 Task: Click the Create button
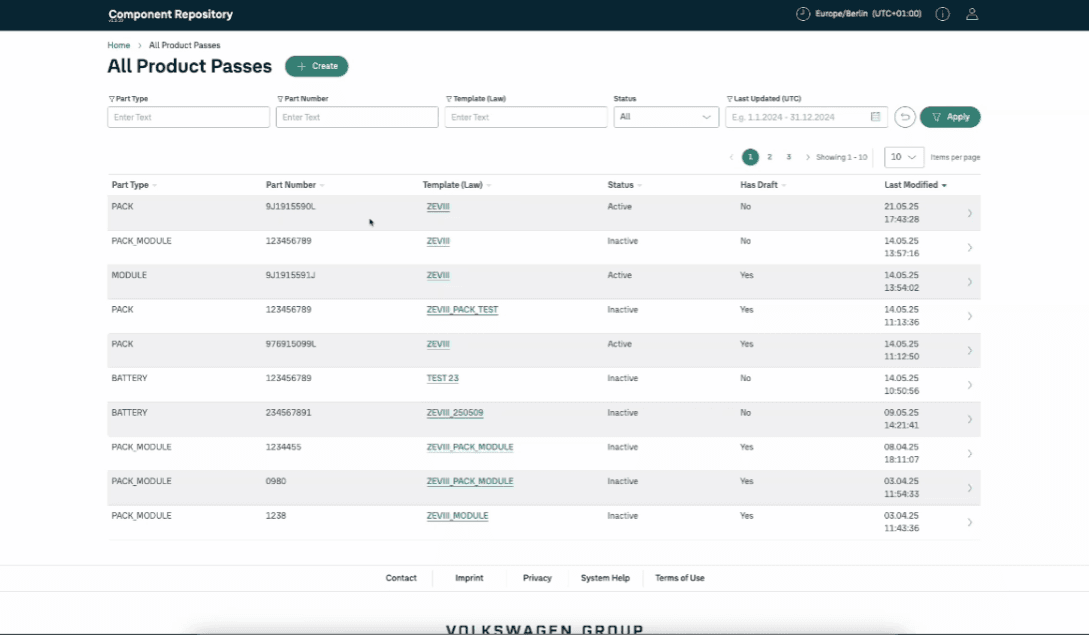click(316, 66)
